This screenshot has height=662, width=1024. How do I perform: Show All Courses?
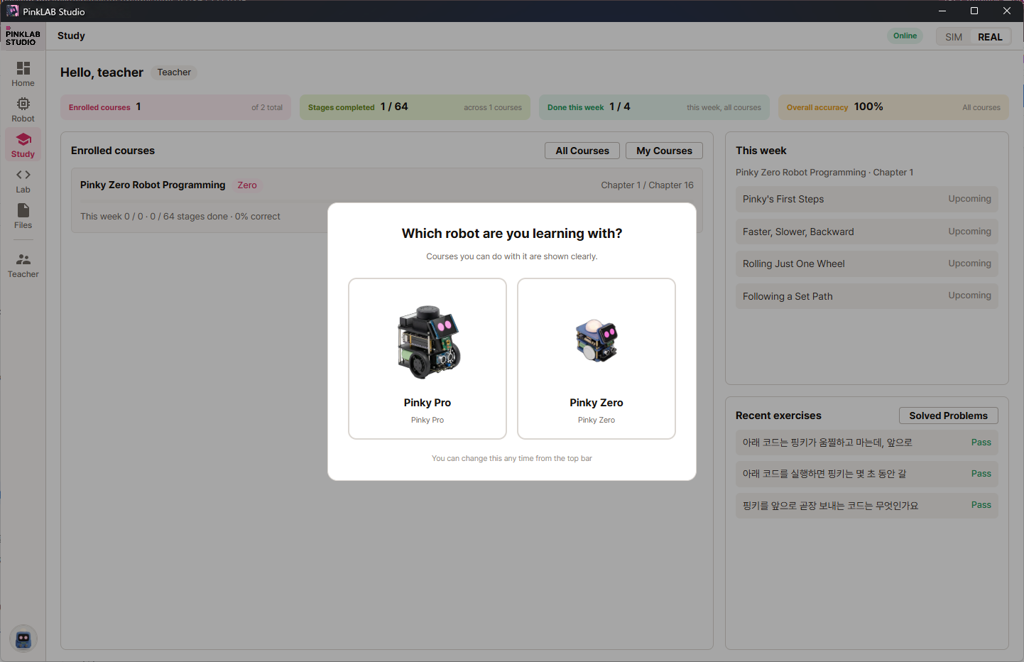(x=582, y=151)
